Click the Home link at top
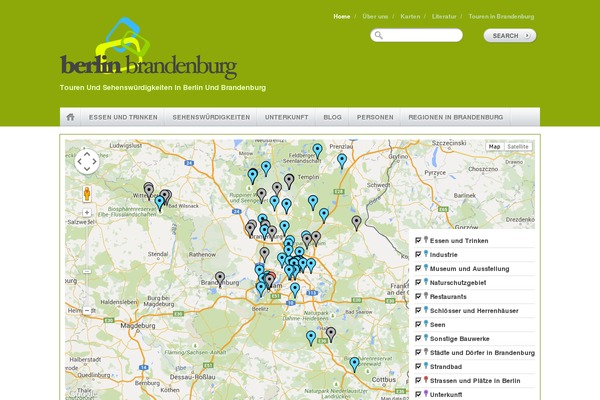 pos(342,16)
